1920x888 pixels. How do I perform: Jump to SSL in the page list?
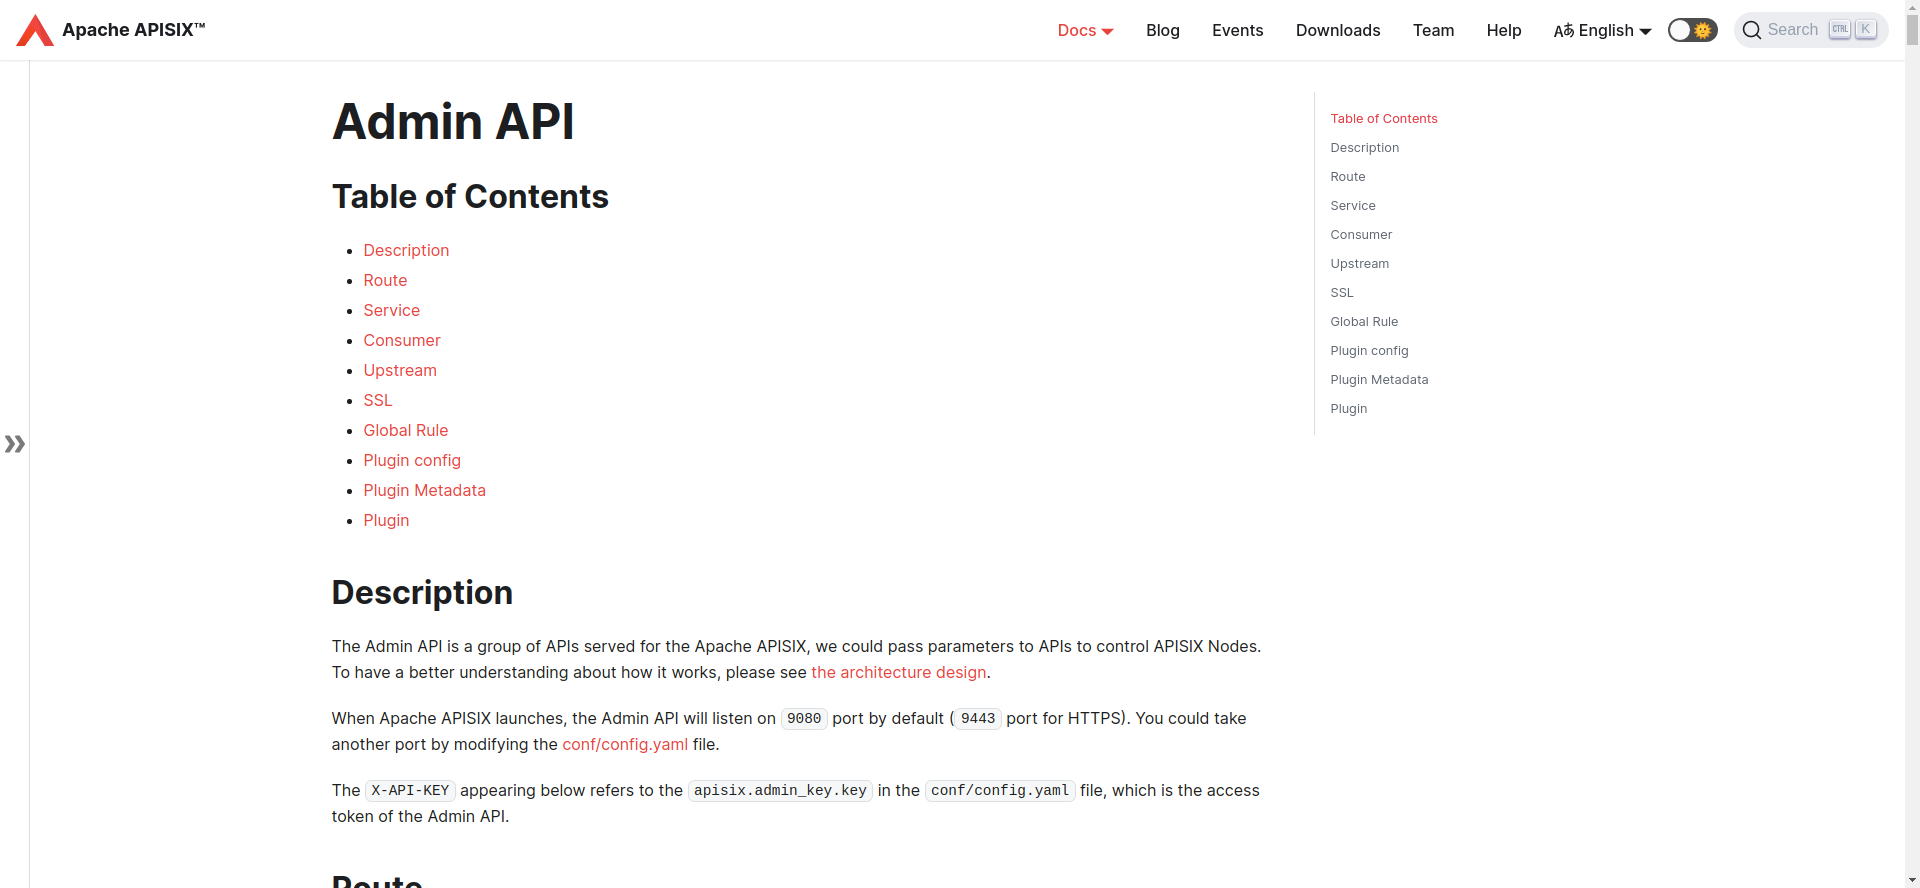click(x=377, y=400)
